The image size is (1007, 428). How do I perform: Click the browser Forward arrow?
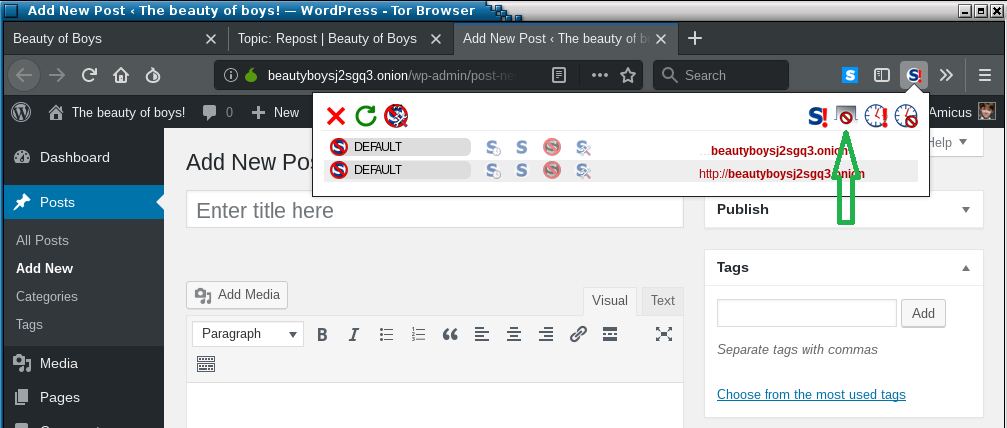click(57, 76)
